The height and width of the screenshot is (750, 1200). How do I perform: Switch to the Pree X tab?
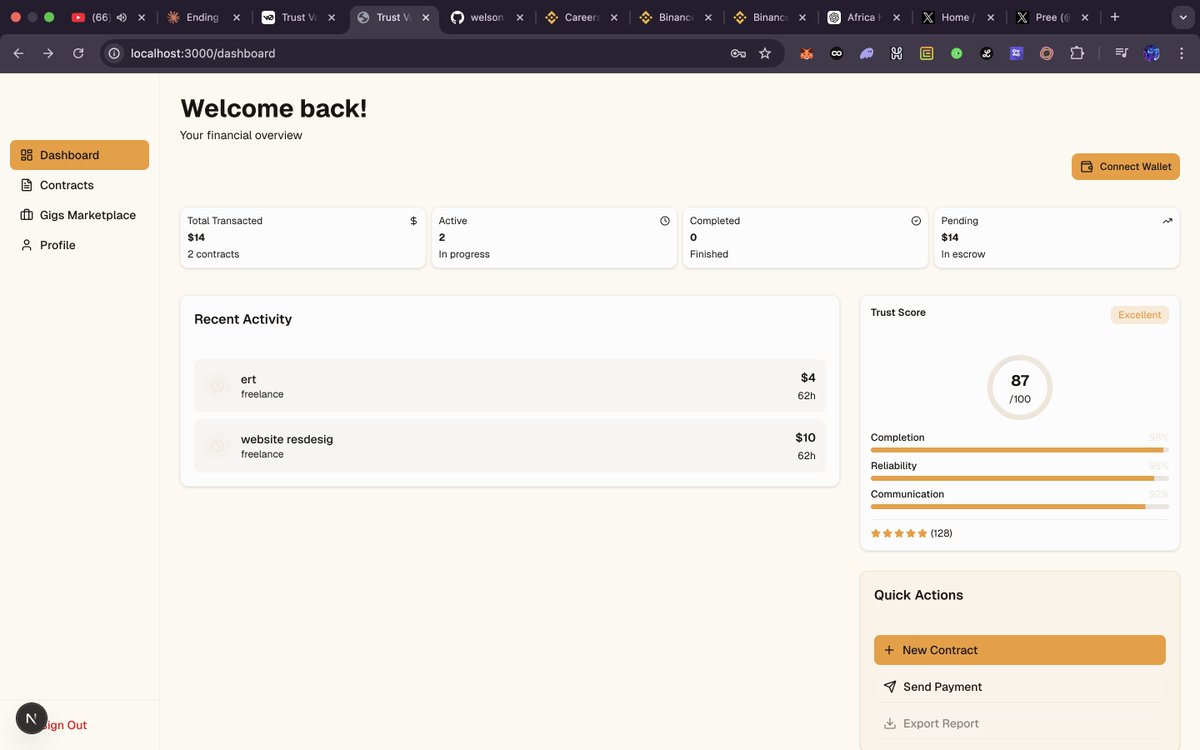1050,17
